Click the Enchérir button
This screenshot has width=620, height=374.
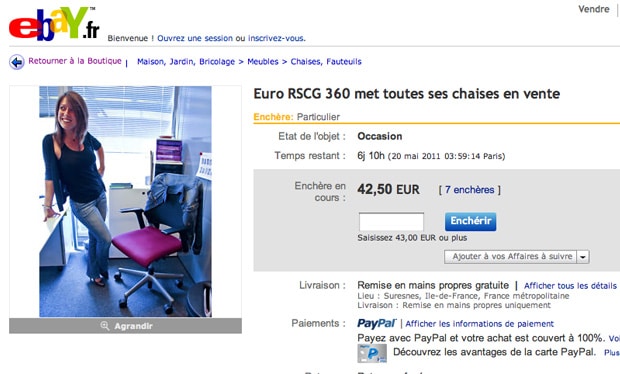(471, 221)
